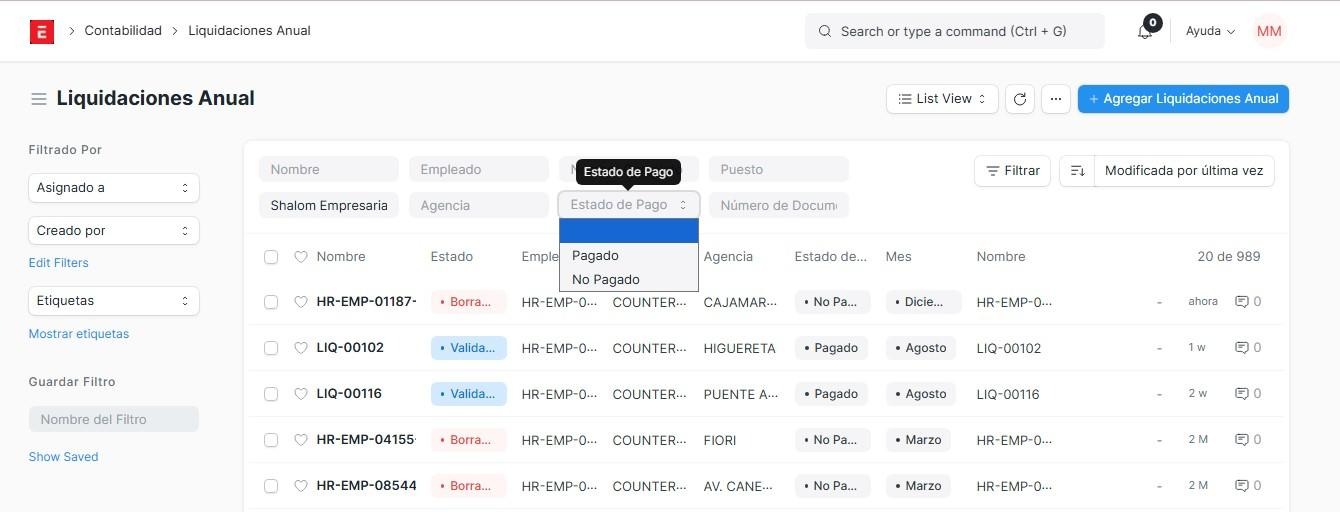Screen dimensions: 1340x512
Task: Open the notifications bell
Action: tap(1145, 31)
